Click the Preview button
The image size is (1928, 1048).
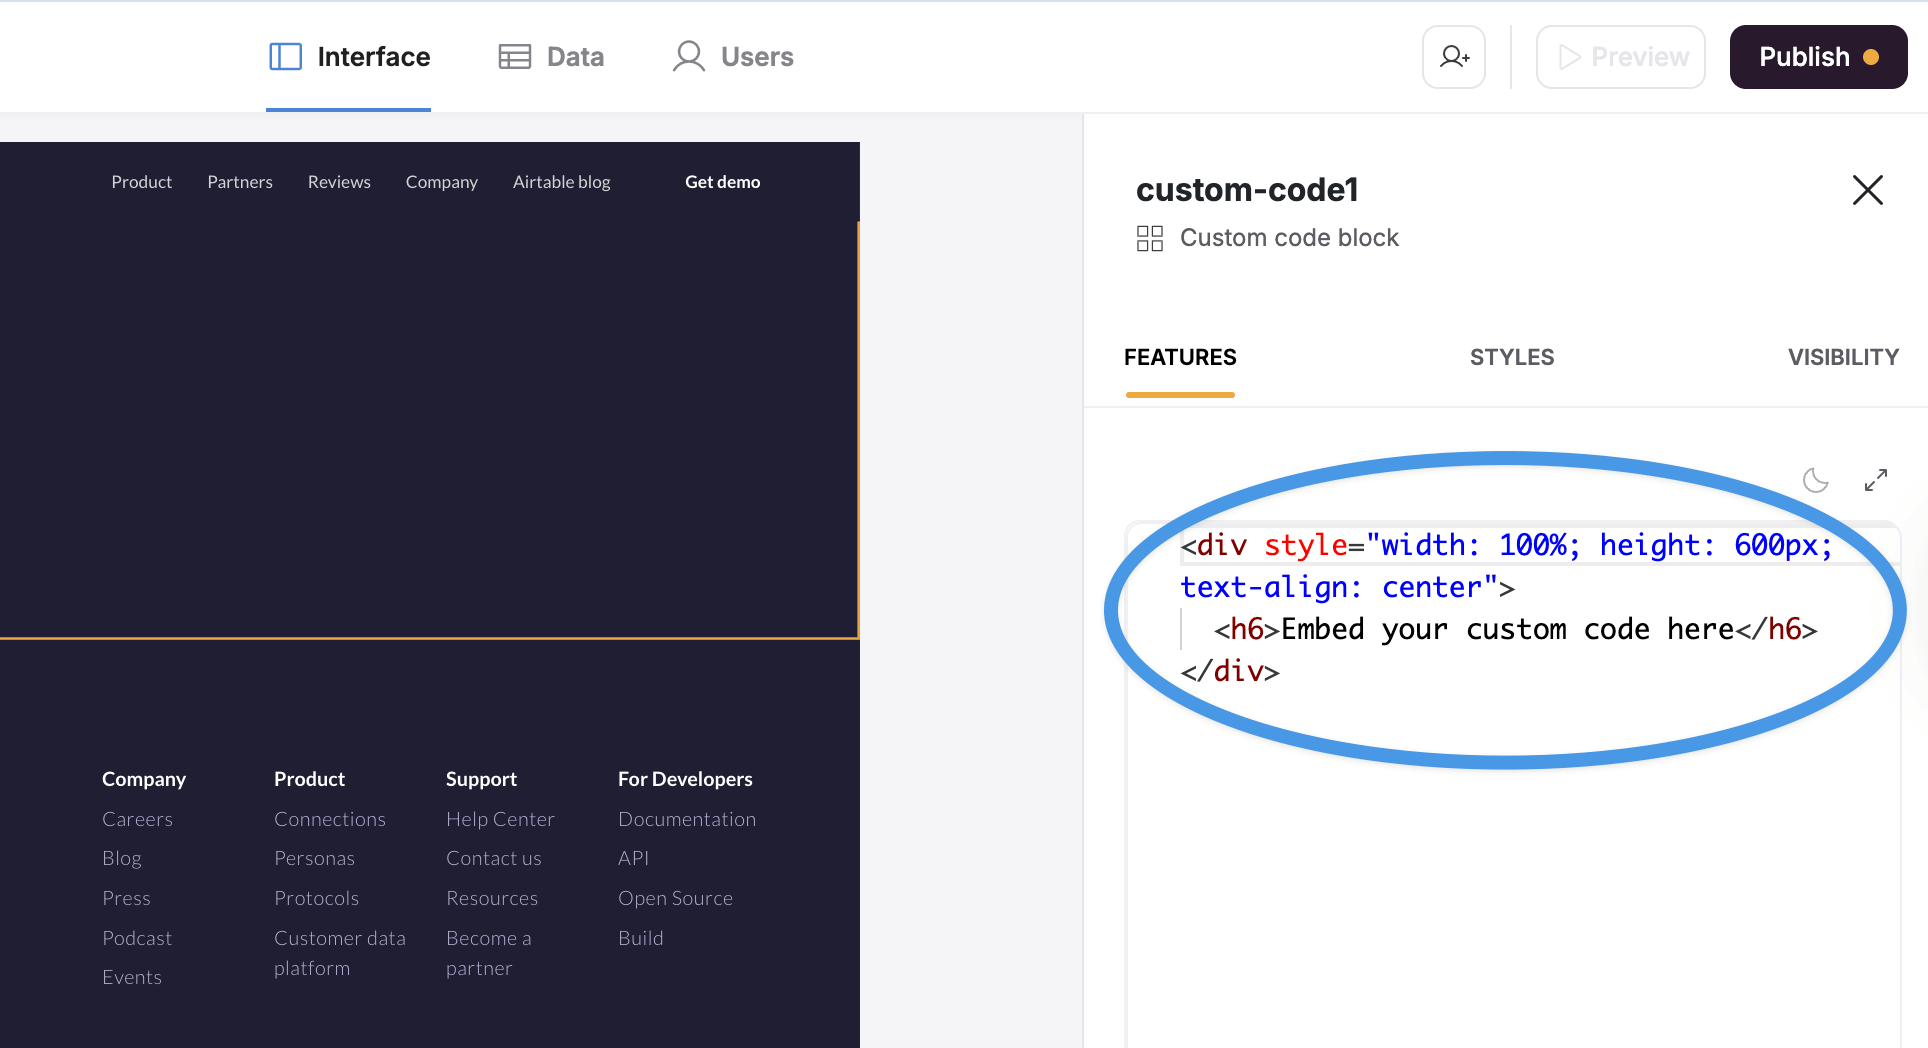[1620, 57]
